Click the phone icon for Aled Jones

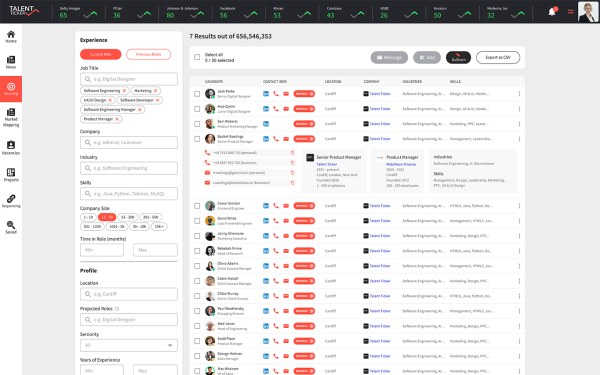276,326
